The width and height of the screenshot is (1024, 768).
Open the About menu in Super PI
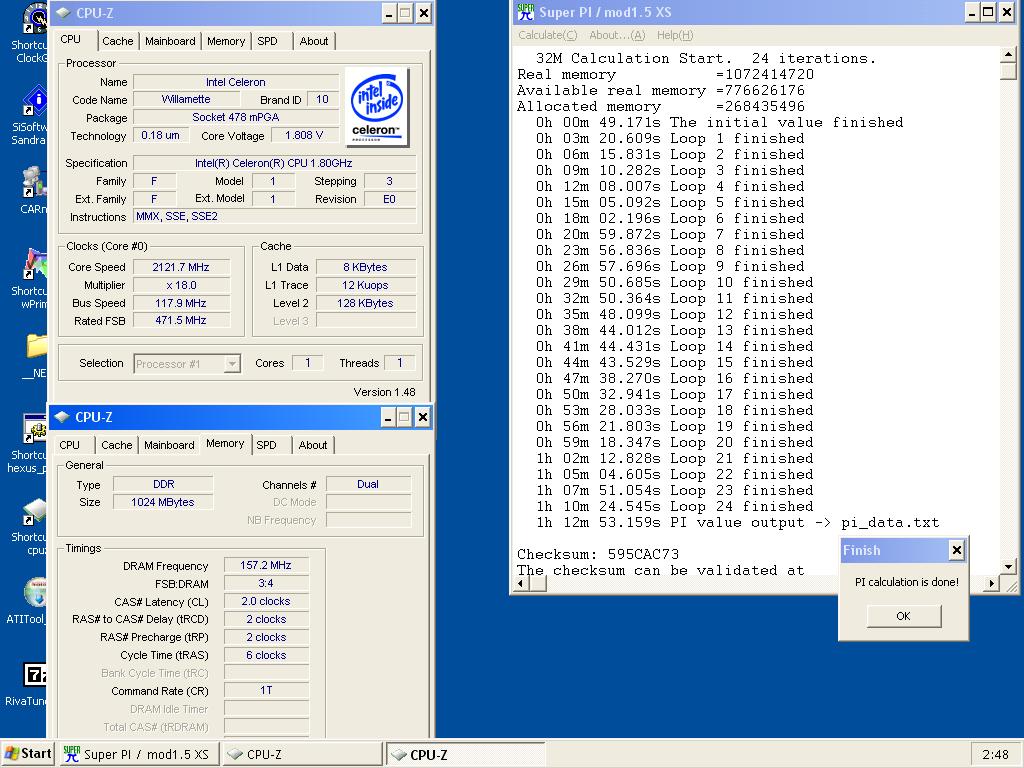[617, 35]
